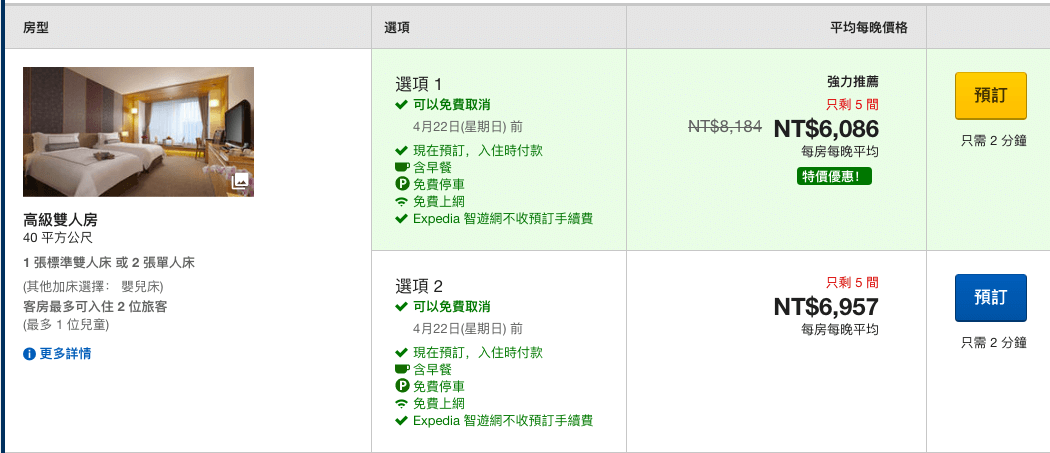Open the hotel room thumbnail photo
The image size is (1050, 453).
pyautogui.click(x=138, y=131)
